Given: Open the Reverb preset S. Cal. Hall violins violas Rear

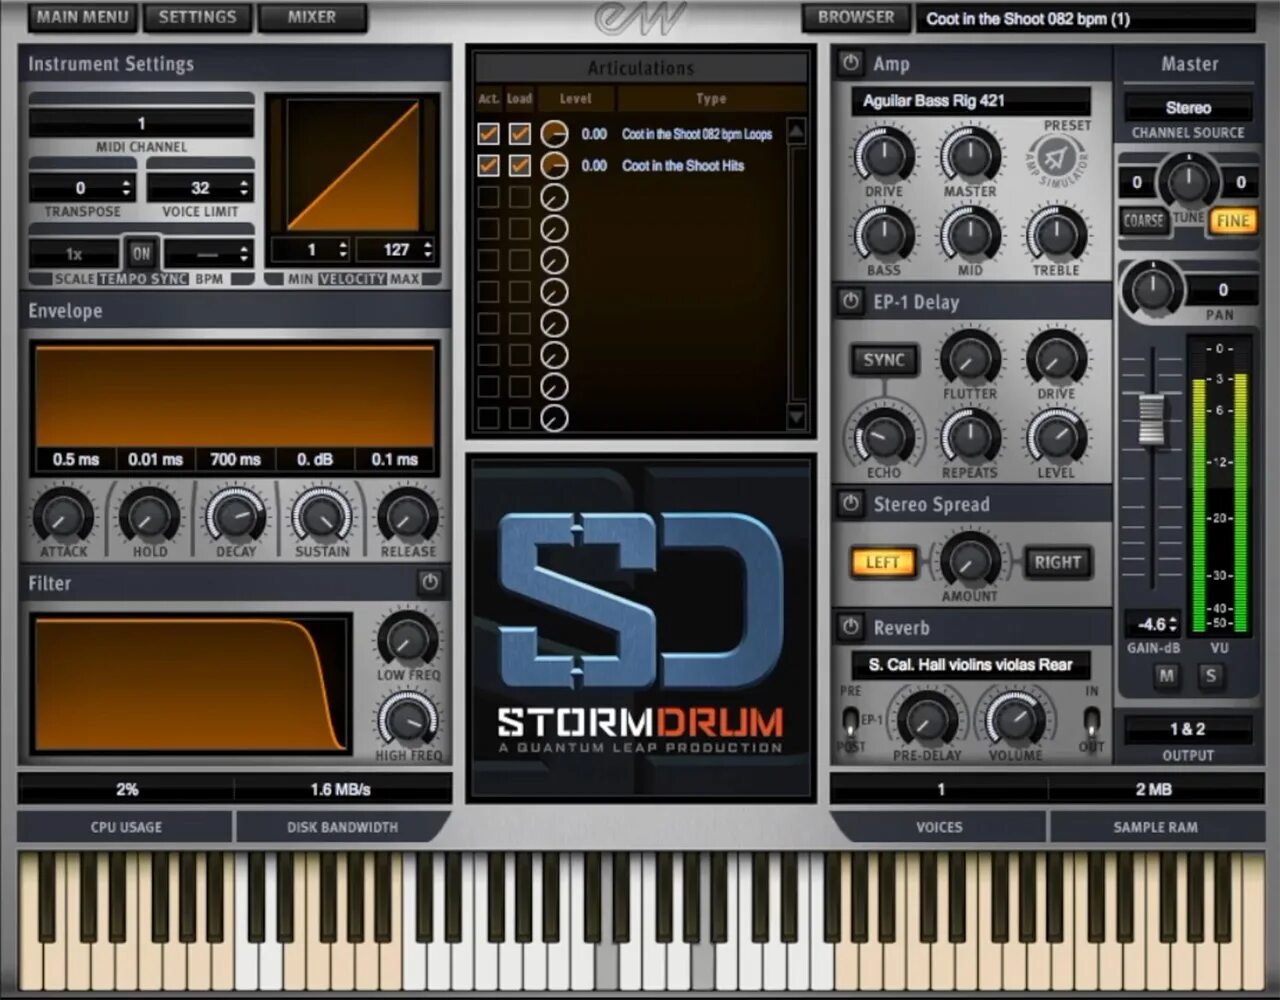Looking at the screenshot, I should pyautogui.click(x=970, y=665).
